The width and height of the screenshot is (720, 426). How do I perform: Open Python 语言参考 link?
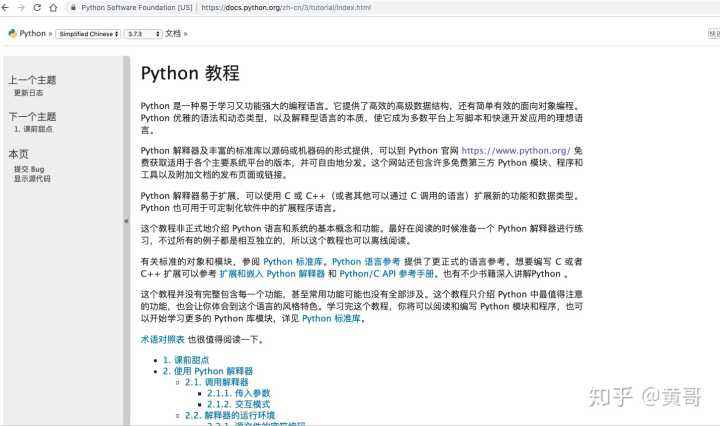coord(366,261)
